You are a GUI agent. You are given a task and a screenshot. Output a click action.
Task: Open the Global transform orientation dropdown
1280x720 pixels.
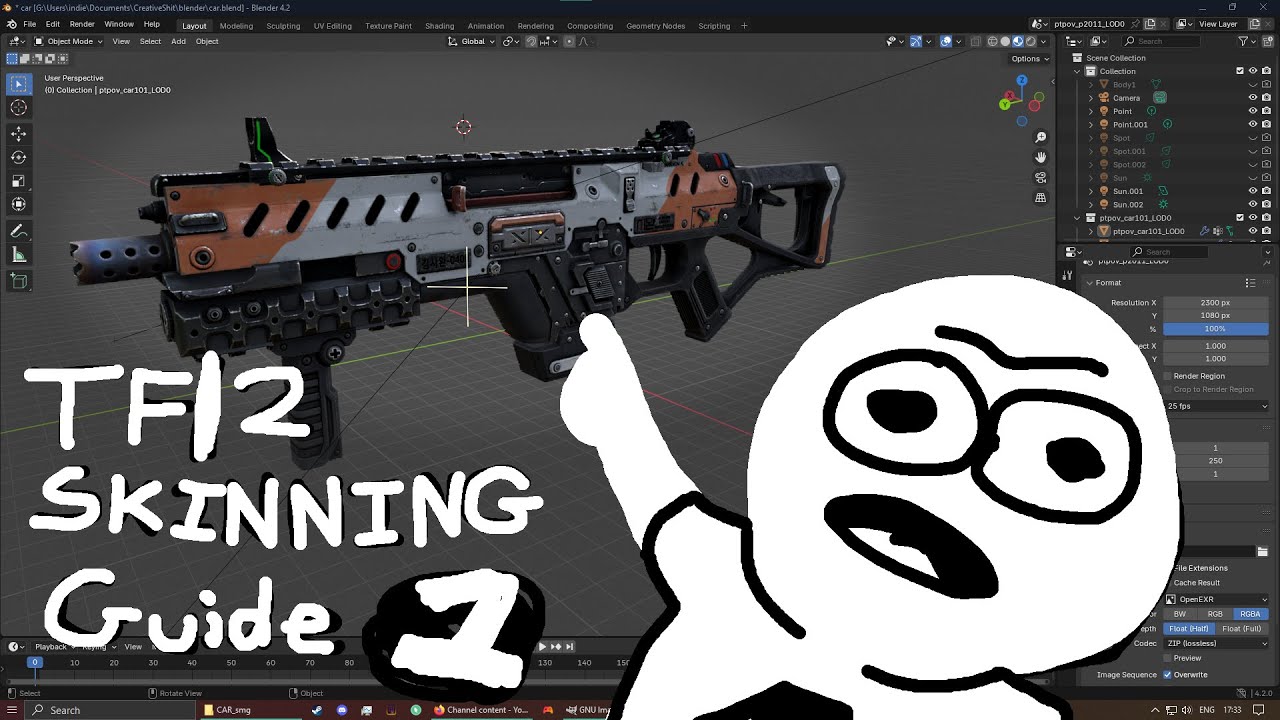pyautogui.click(x=471, y=41)
